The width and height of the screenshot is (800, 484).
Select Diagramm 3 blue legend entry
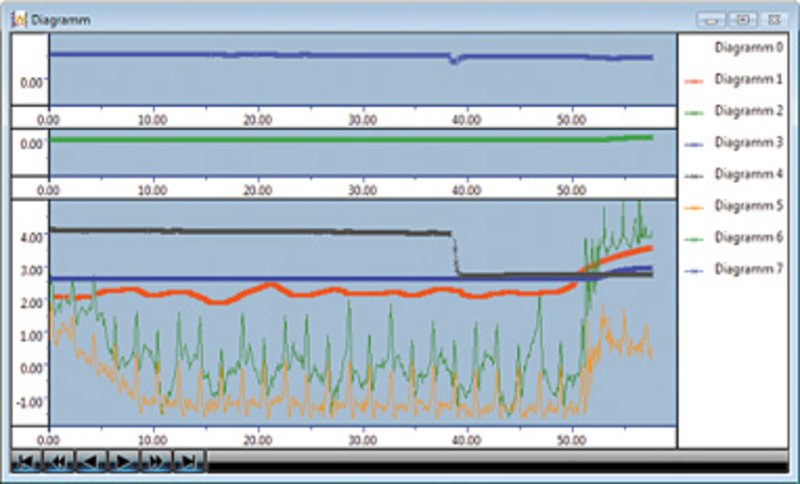[733, 143]
